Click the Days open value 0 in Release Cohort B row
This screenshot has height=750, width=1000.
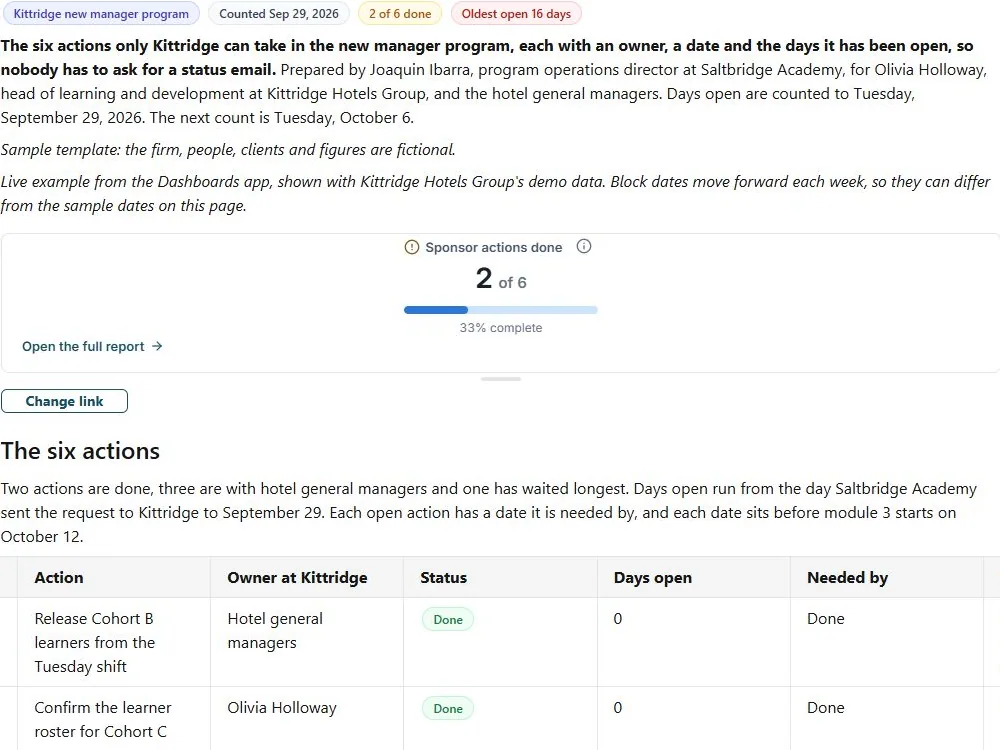point(617,619)
